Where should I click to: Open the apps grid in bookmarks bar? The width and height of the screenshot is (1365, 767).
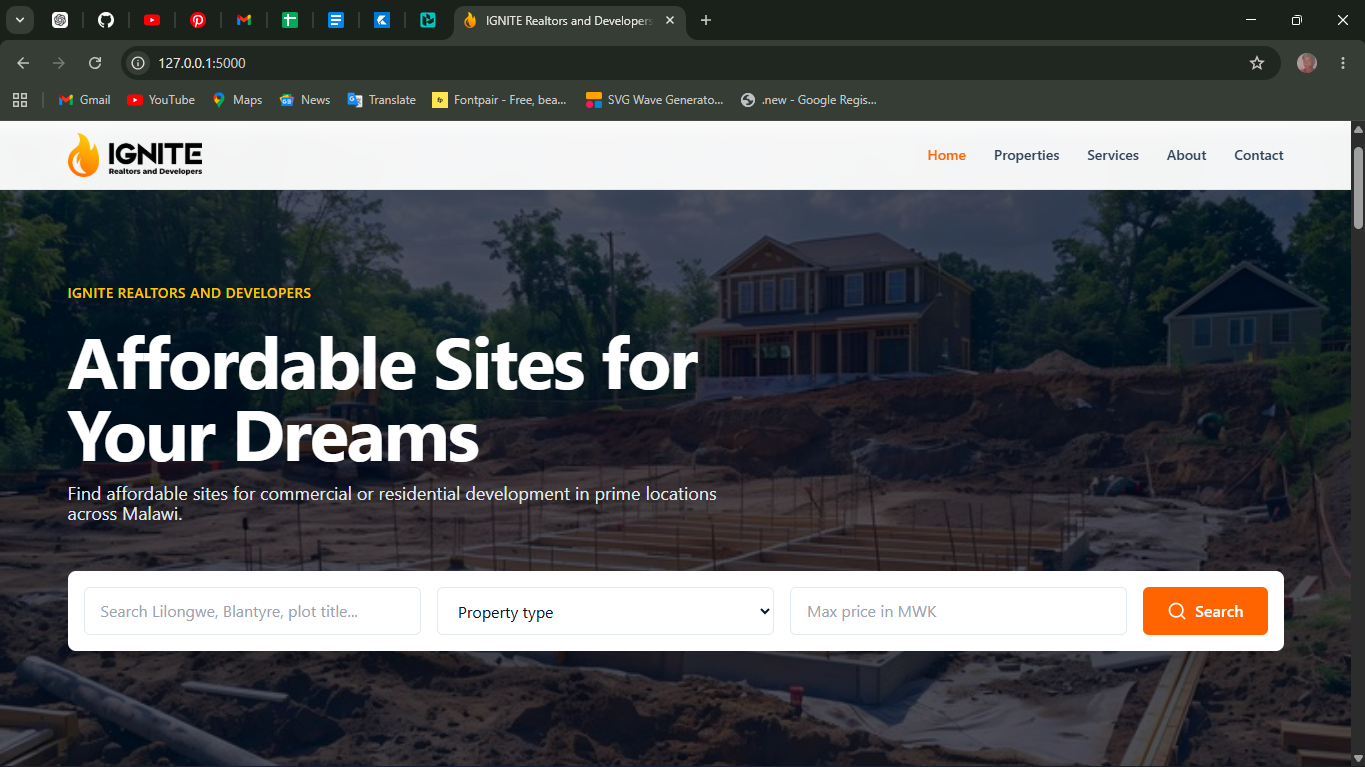[x=20, y=100]
